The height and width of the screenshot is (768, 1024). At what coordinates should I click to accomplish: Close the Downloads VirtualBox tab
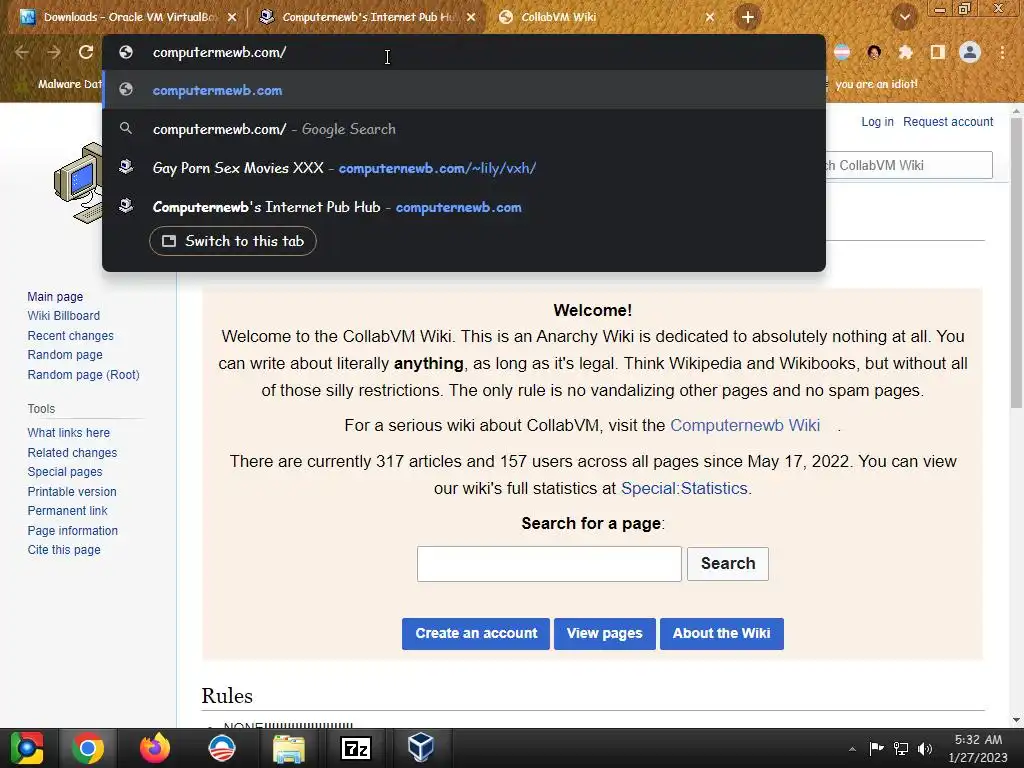point(232,17)
